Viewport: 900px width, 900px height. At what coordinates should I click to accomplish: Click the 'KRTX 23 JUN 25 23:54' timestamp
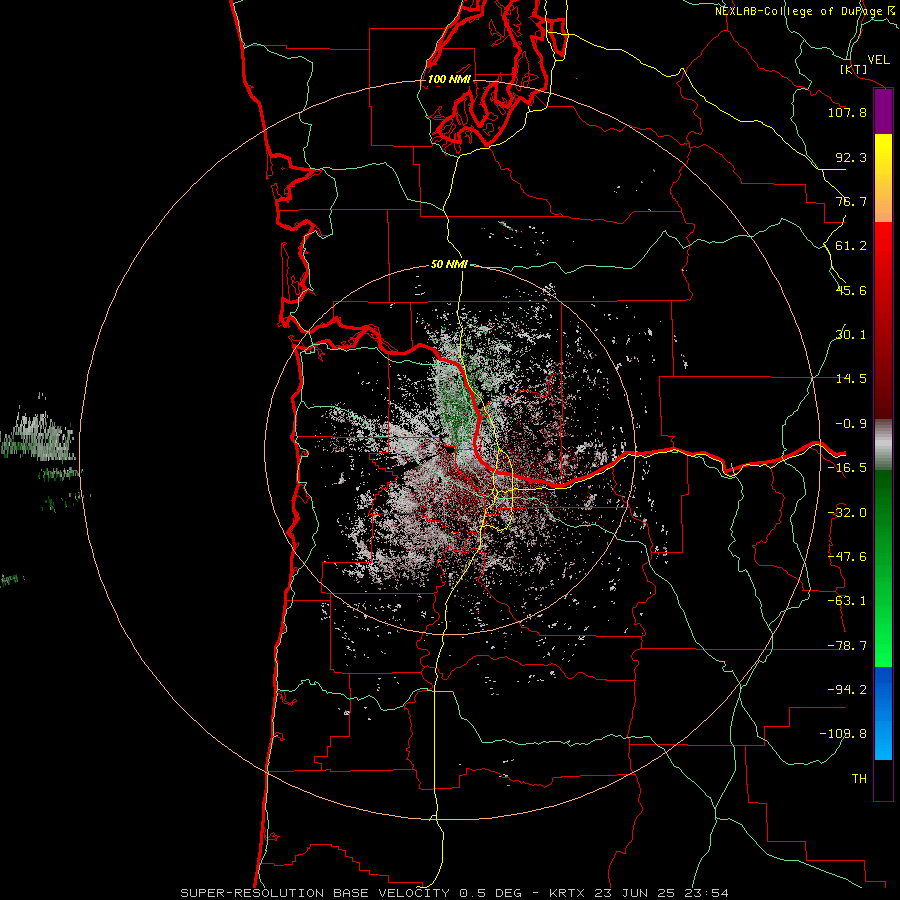pos(639,893)
